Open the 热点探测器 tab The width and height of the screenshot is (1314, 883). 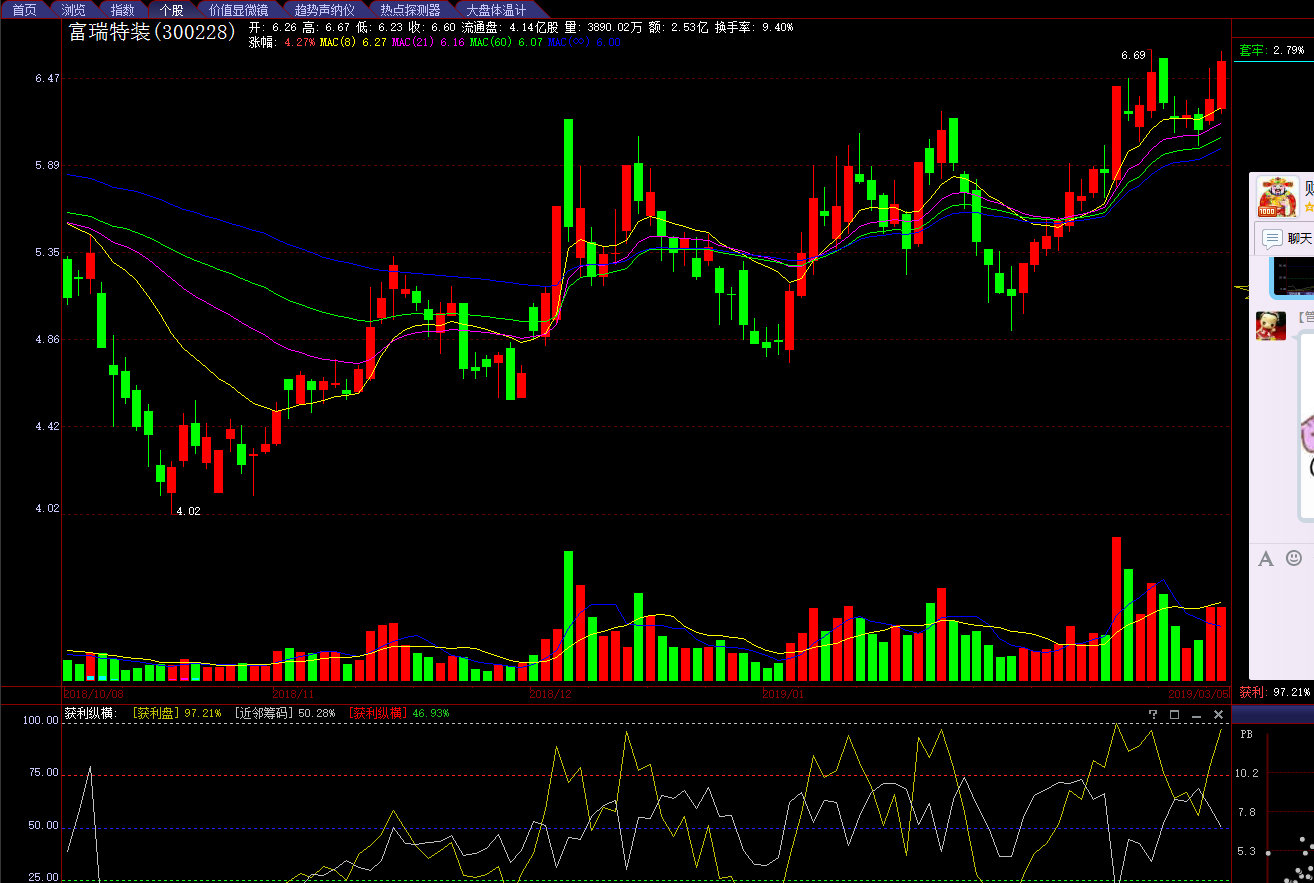point(410,9)
